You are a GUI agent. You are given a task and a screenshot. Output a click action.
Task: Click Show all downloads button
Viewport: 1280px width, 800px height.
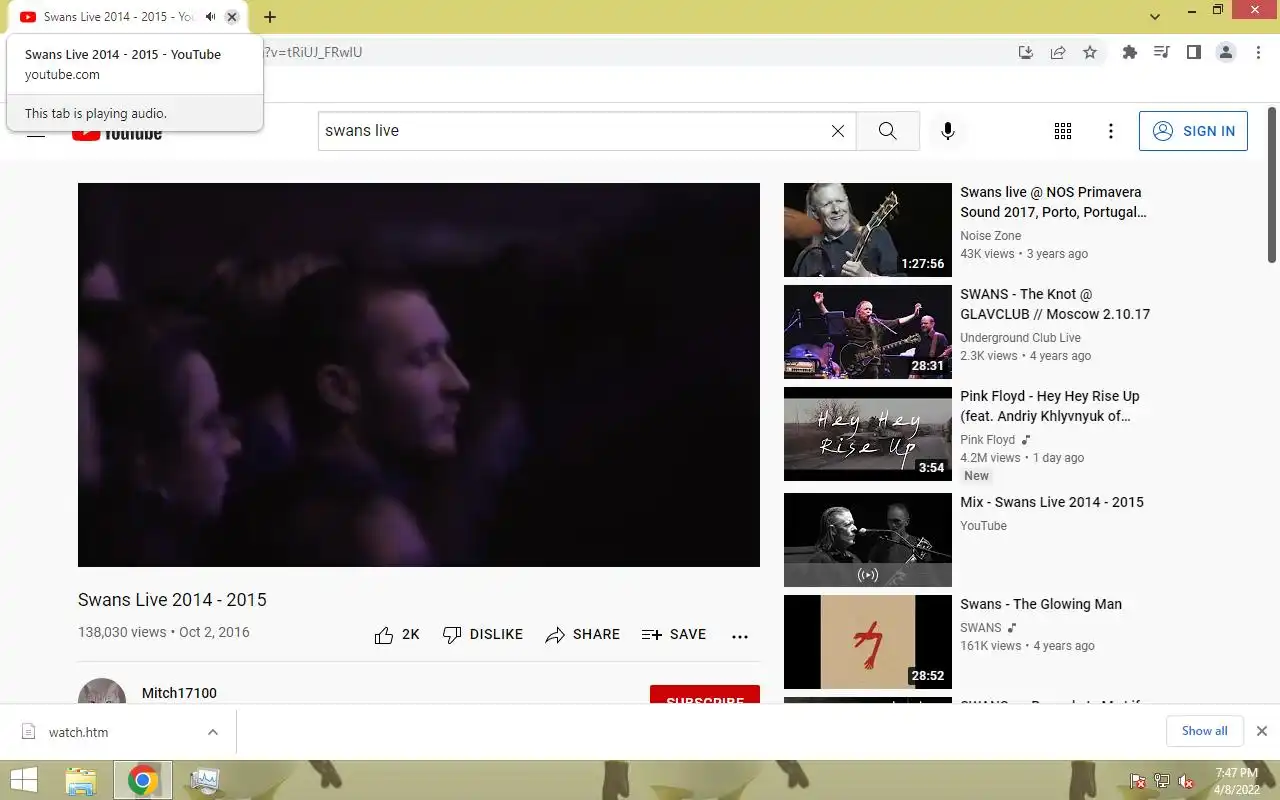[x=1204, y=731]
